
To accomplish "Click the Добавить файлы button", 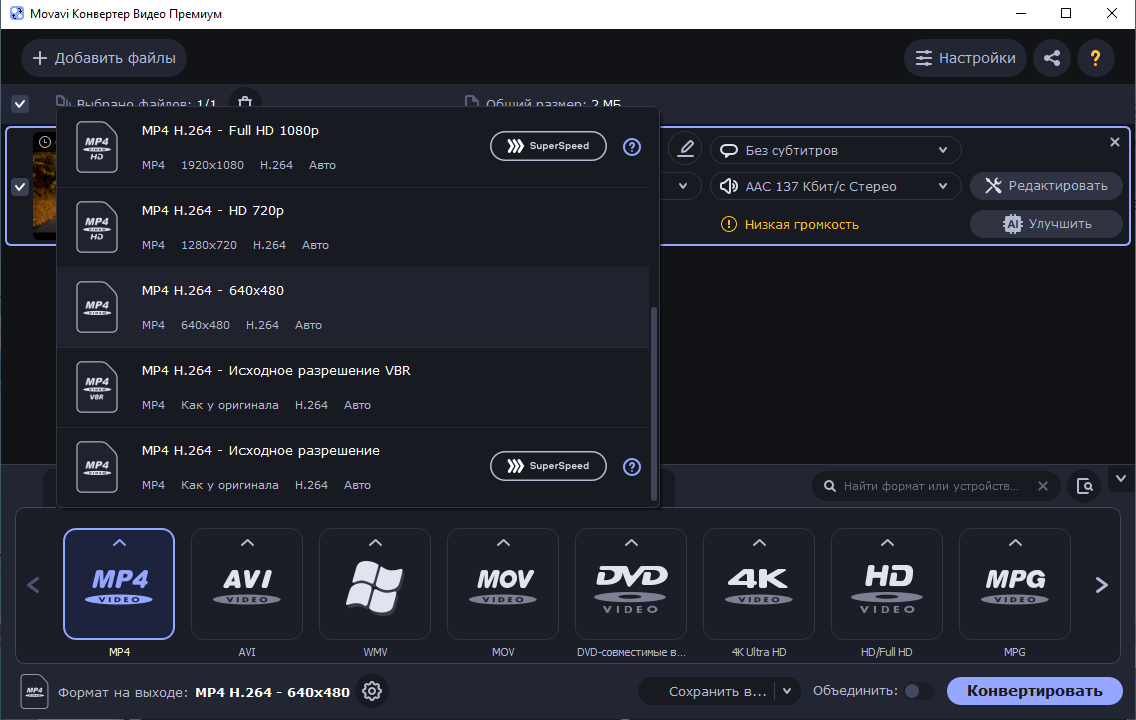I will point(104,58).
